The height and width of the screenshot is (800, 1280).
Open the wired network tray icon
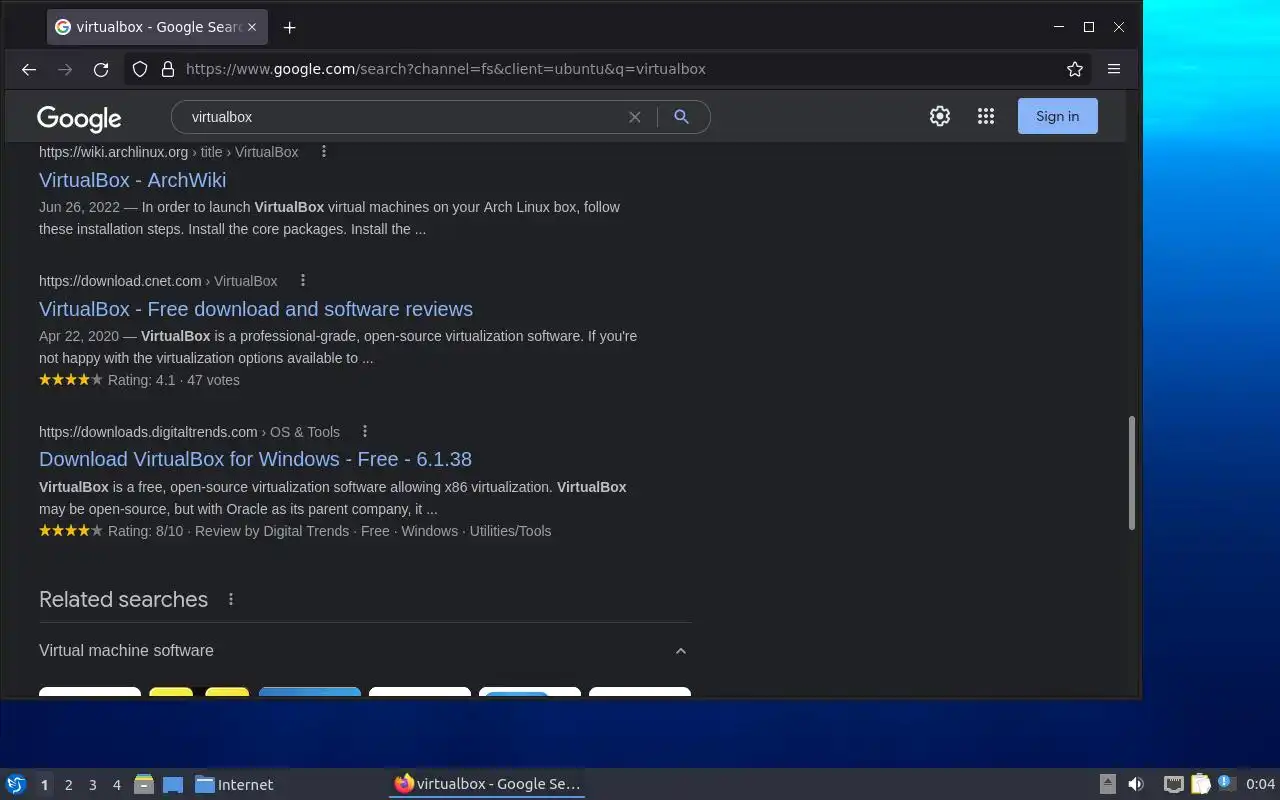coord(1174,784)
